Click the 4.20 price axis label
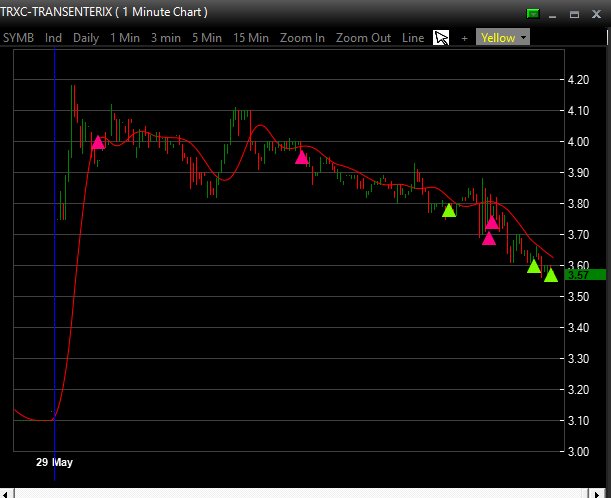The image size is (611, 498). 578,79
